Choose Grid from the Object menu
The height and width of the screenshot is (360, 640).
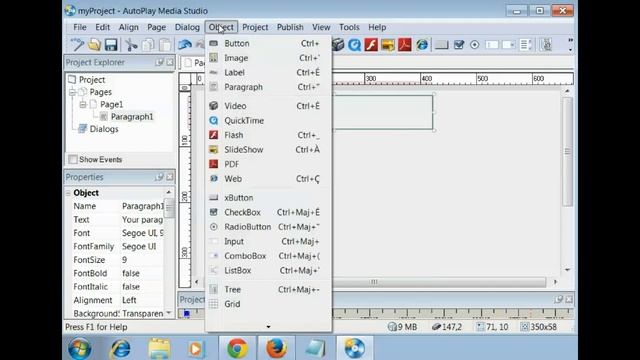[269, 304]
